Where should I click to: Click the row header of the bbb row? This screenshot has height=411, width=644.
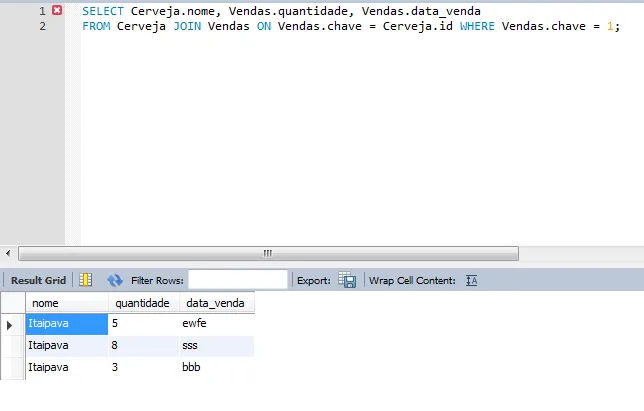point(13,367)
